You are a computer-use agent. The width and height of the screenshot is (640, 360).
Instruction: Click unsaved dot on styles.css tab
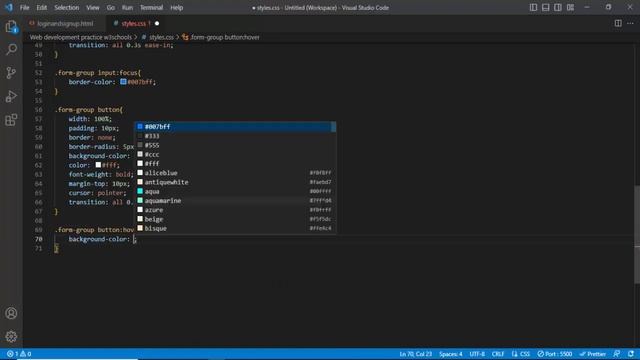[x=157, y=24]
